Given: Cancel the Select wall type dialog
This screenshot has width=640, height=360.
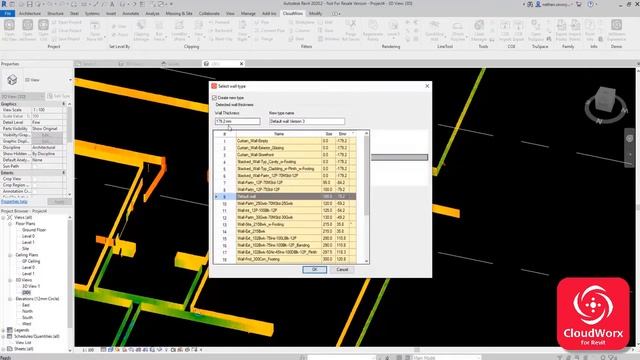Looking at the screenshot, I should (x=342, y=270).
